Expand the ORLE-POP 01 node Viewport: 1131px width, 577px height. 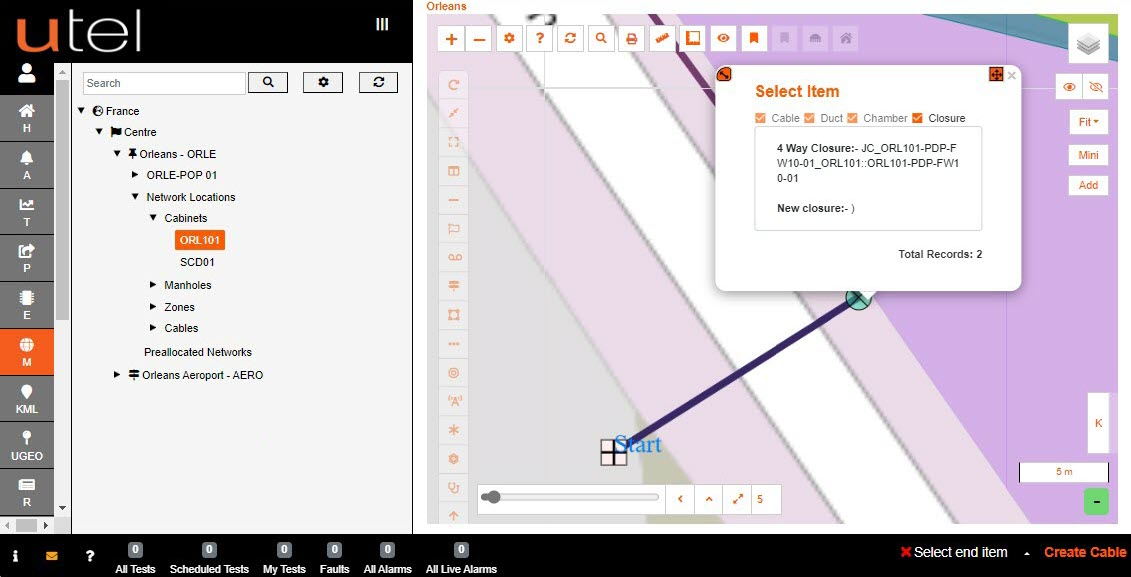[135, 175]
